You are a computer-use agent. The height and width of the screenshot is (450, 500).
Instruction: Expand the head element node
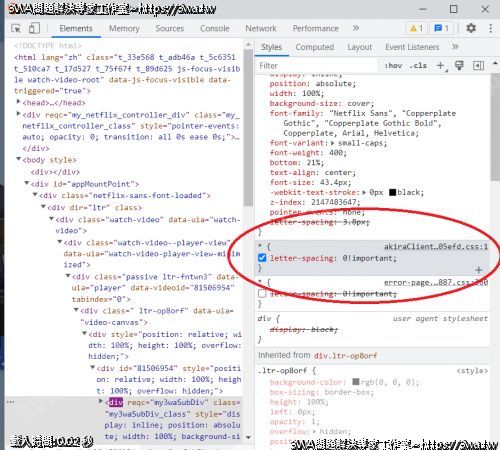point(18,102)
